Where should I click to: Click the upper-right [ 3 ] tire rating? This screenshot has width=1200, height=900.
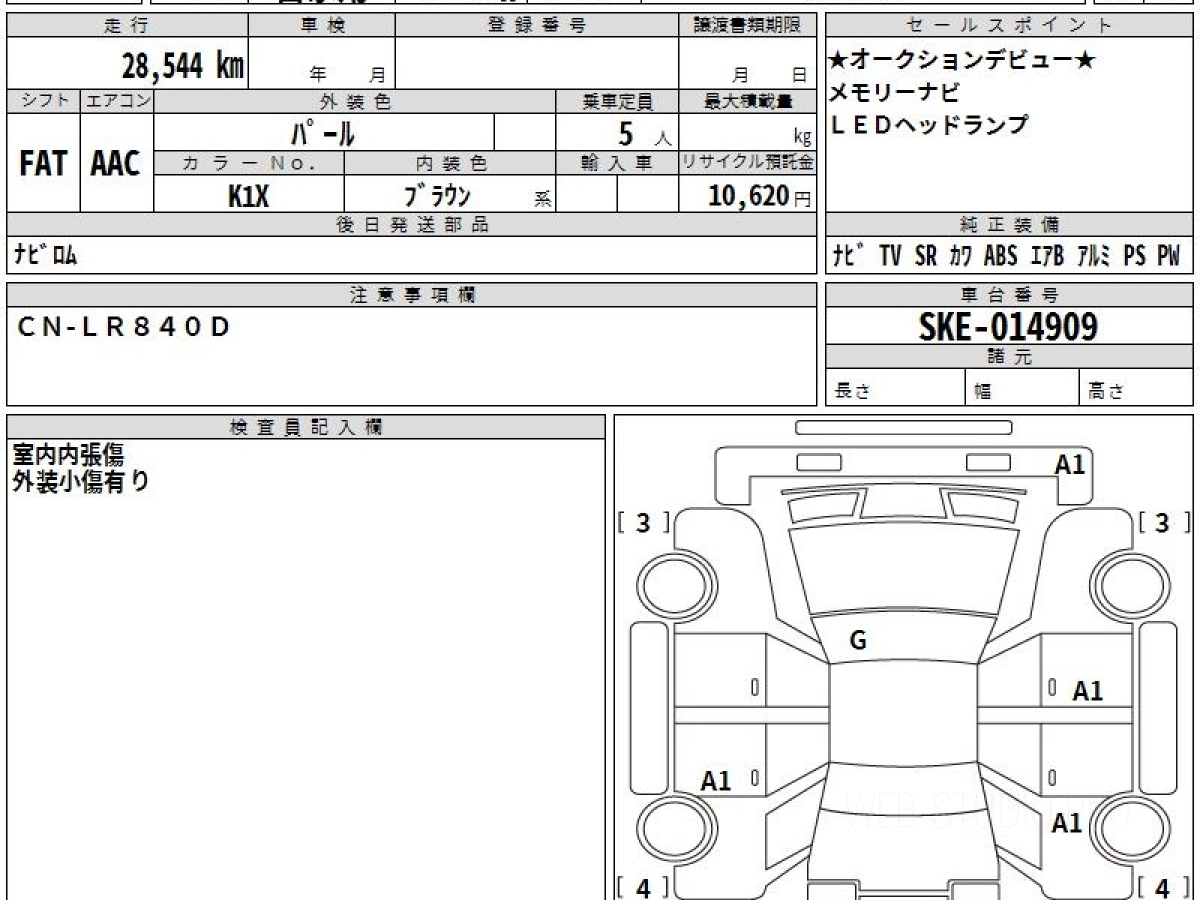pos(1162,522)
